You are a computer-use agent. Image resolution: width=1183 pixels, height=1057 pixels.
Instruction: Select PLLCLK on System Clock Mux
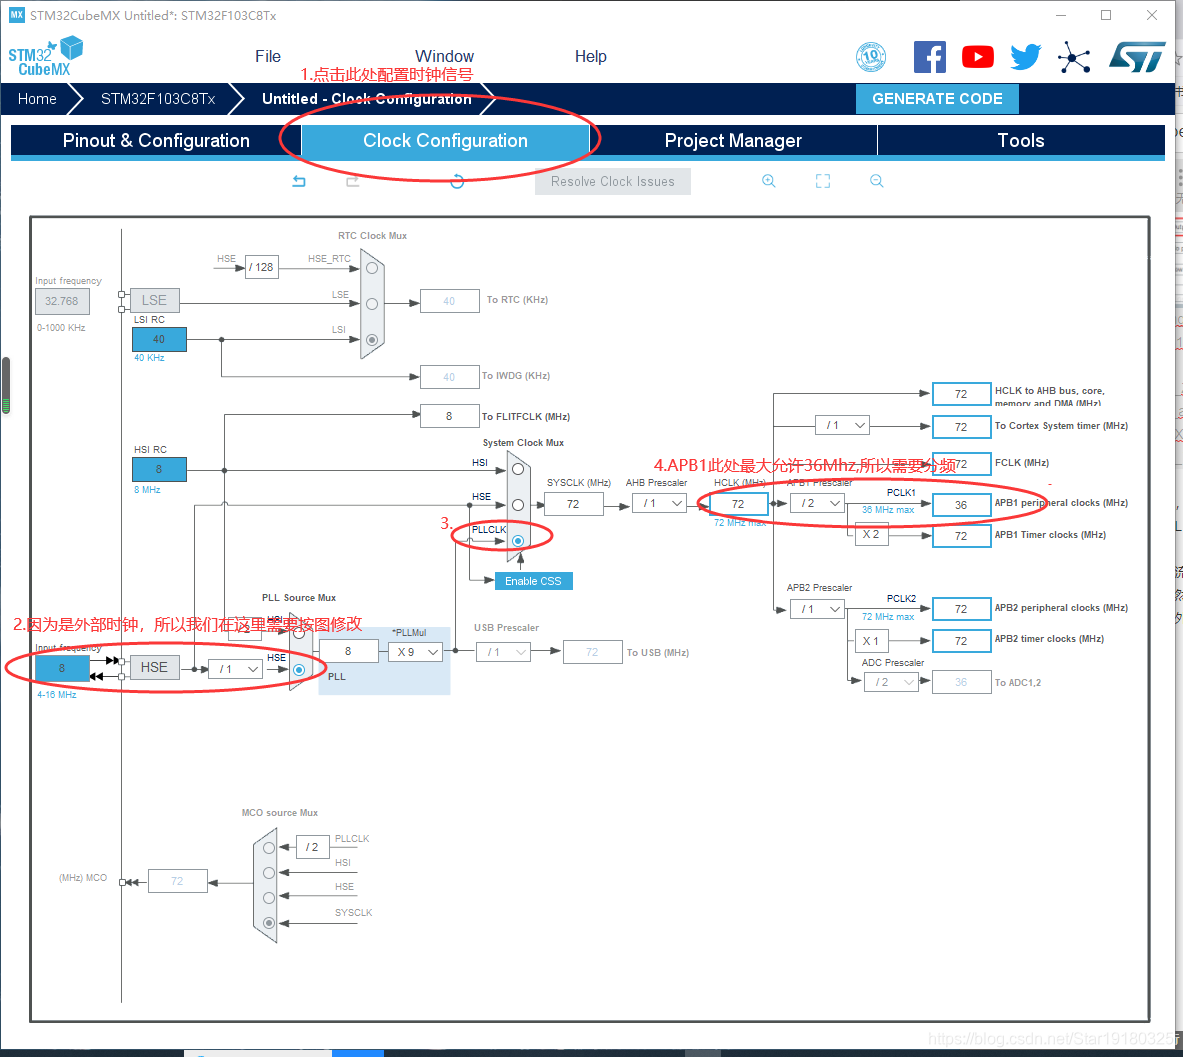point(518,540)
